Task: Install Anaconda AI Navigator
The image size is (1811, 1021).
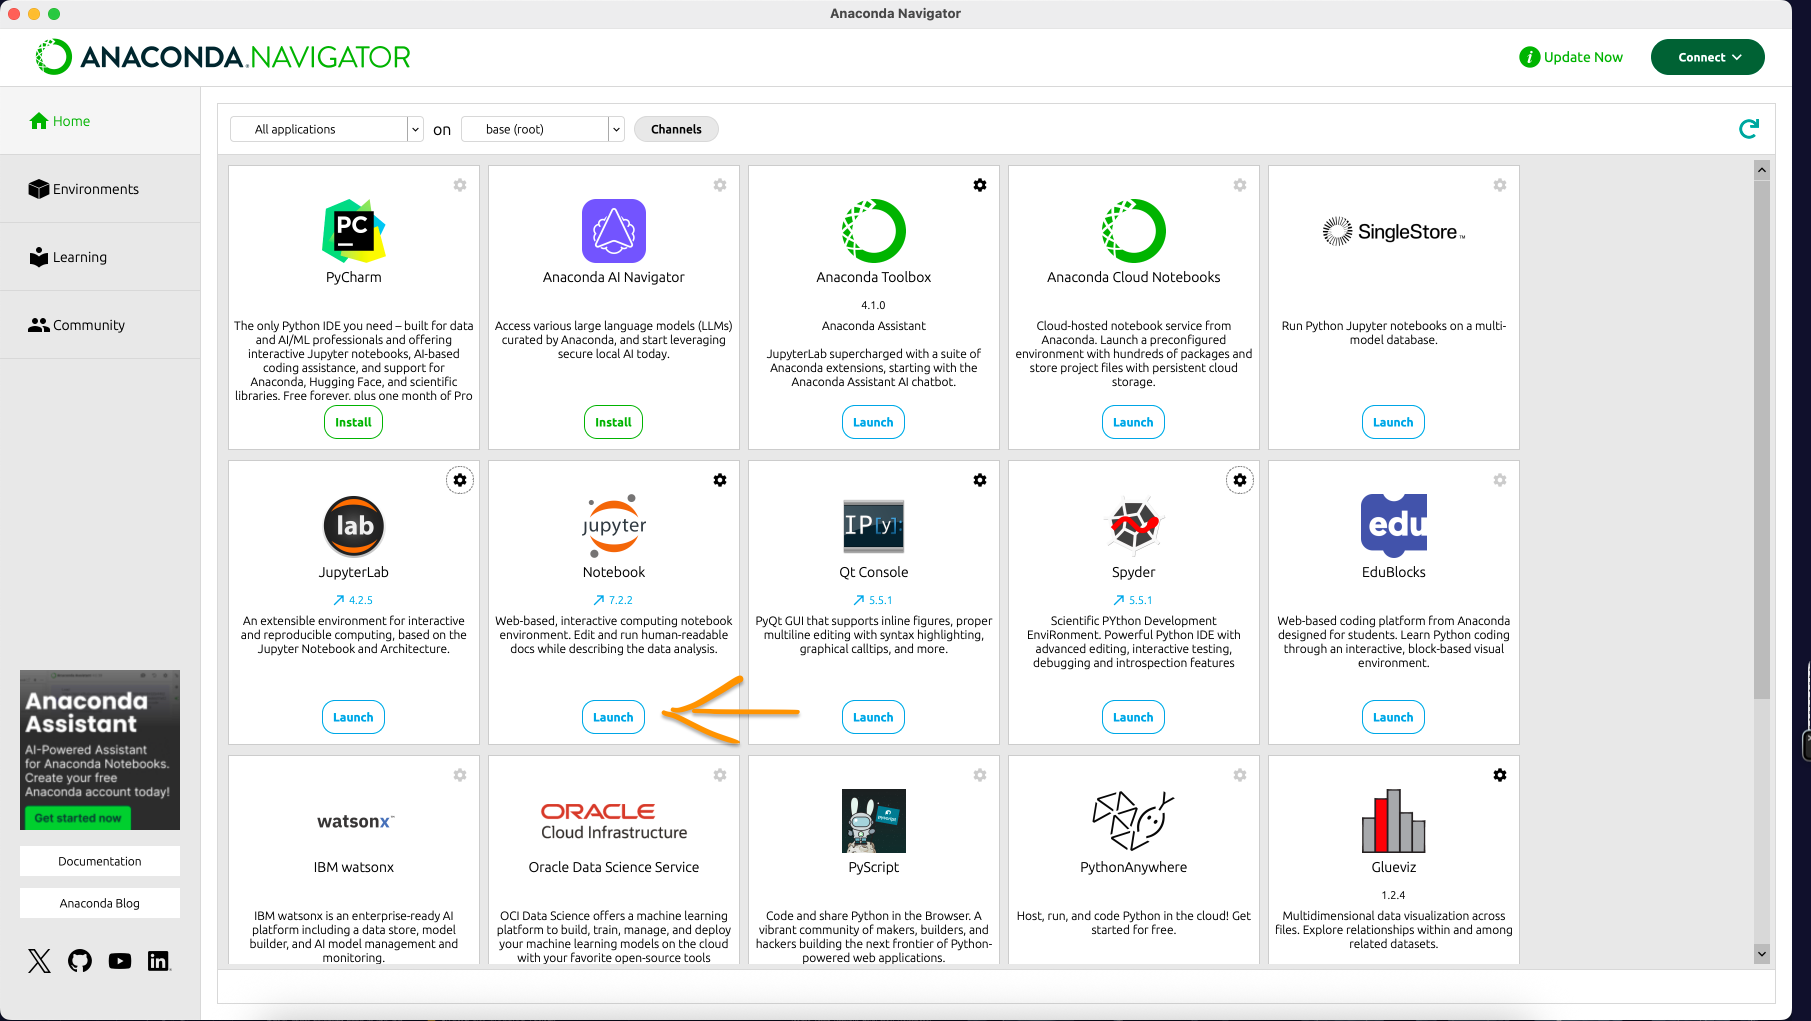Action: point(613,422)
